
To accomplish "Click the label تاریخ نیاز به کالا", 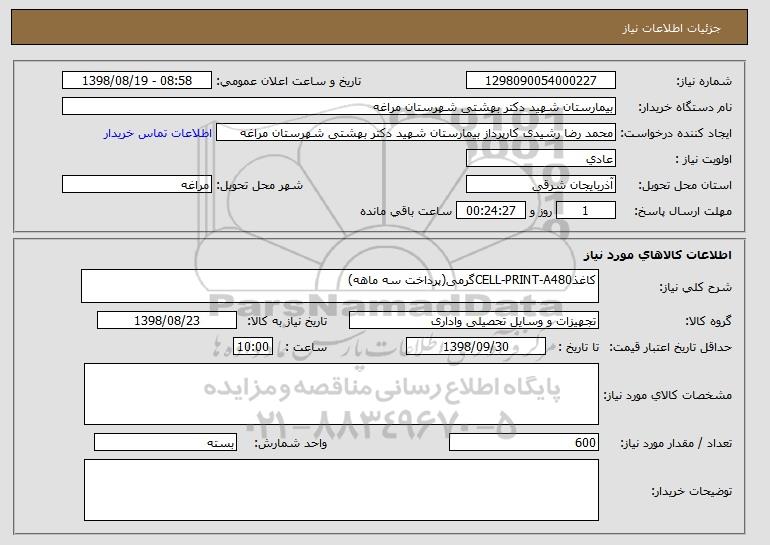I will click(287, 321).
